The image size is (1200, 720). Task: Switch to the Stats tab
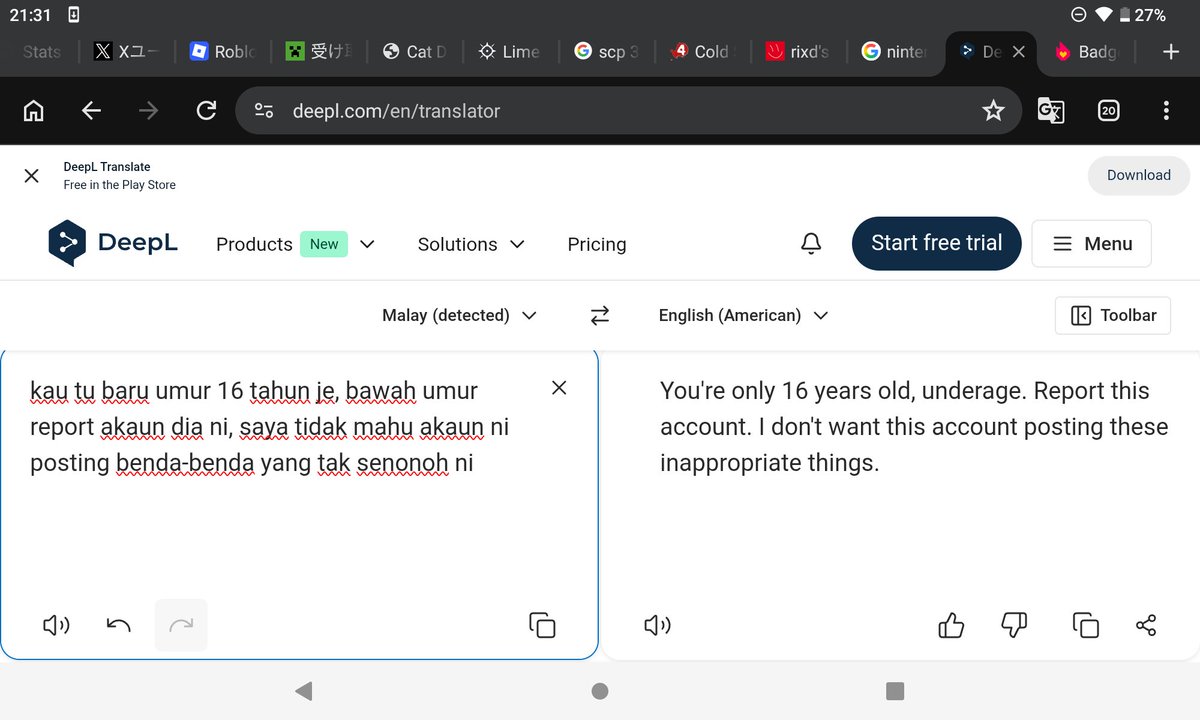point(41,51)
